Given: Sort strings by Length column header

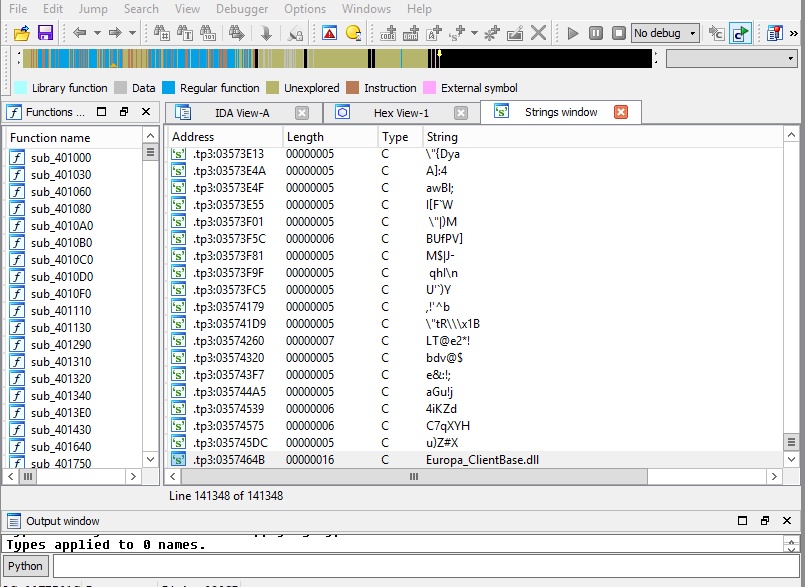Looking at the screenshot, I should (330, 137).
